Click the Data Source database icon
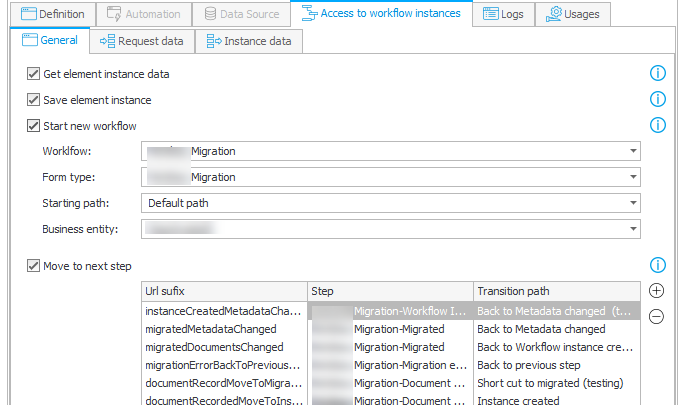The width and height of the screenshot is (678, 405). [x=210, y=13]
